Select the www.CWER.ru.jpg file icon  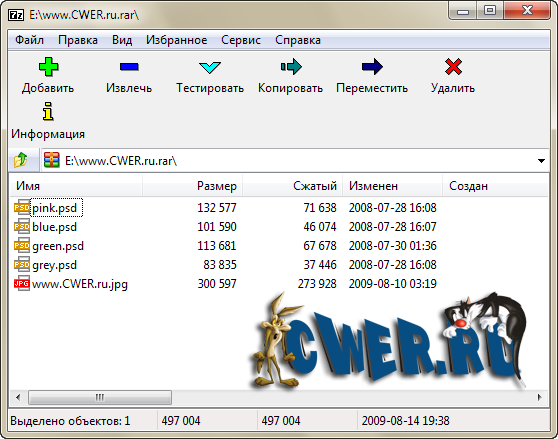click(22, 284)
